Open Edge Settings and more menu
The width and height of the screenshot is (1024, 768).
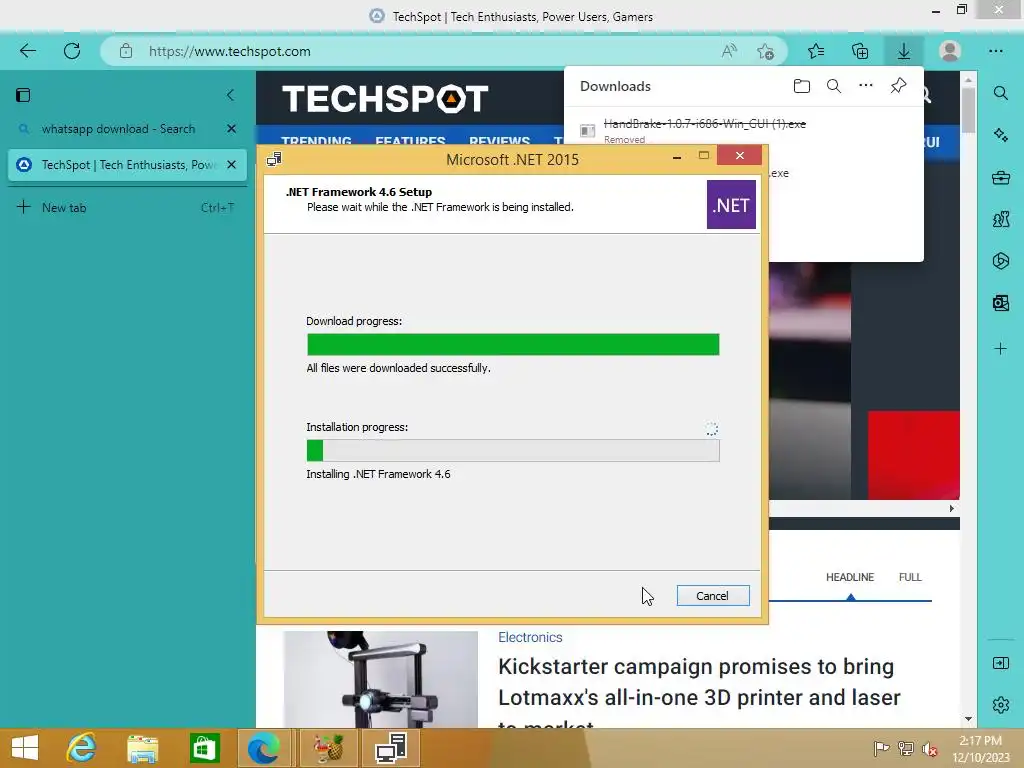click(995, 51)
